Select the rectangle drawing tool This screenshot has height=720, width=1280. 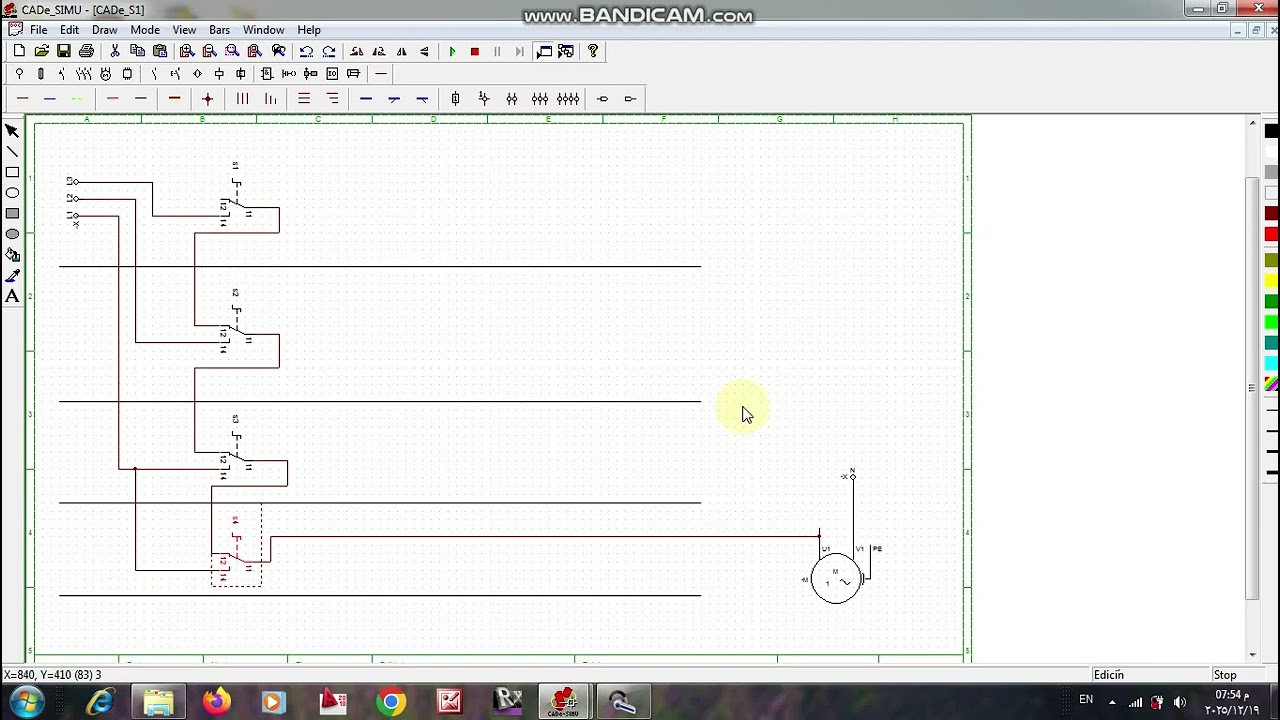tap(12, 172)
